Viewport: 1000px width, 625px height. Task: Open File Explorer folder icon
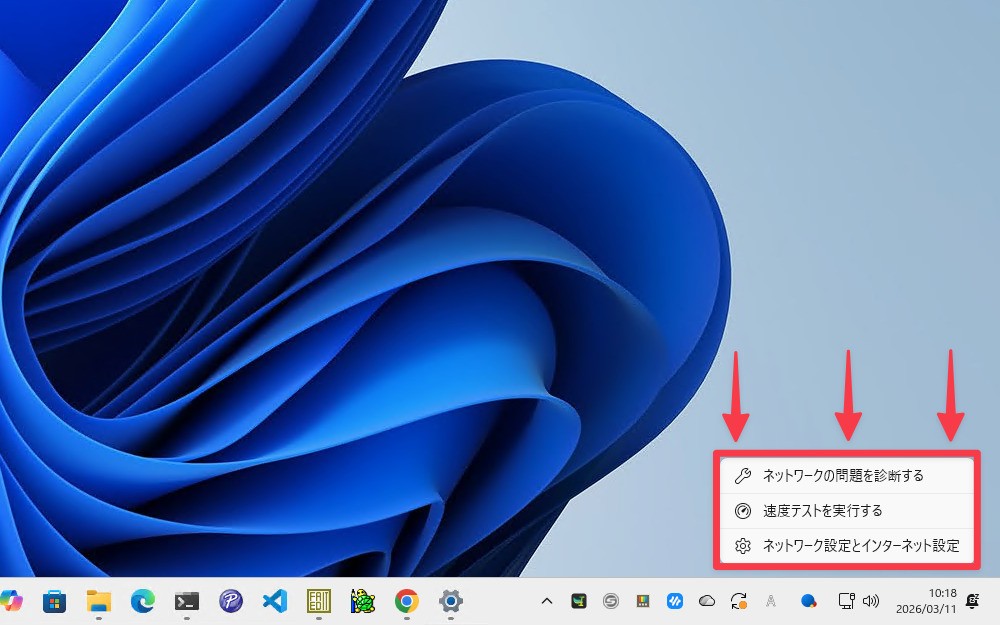point(99,601)
